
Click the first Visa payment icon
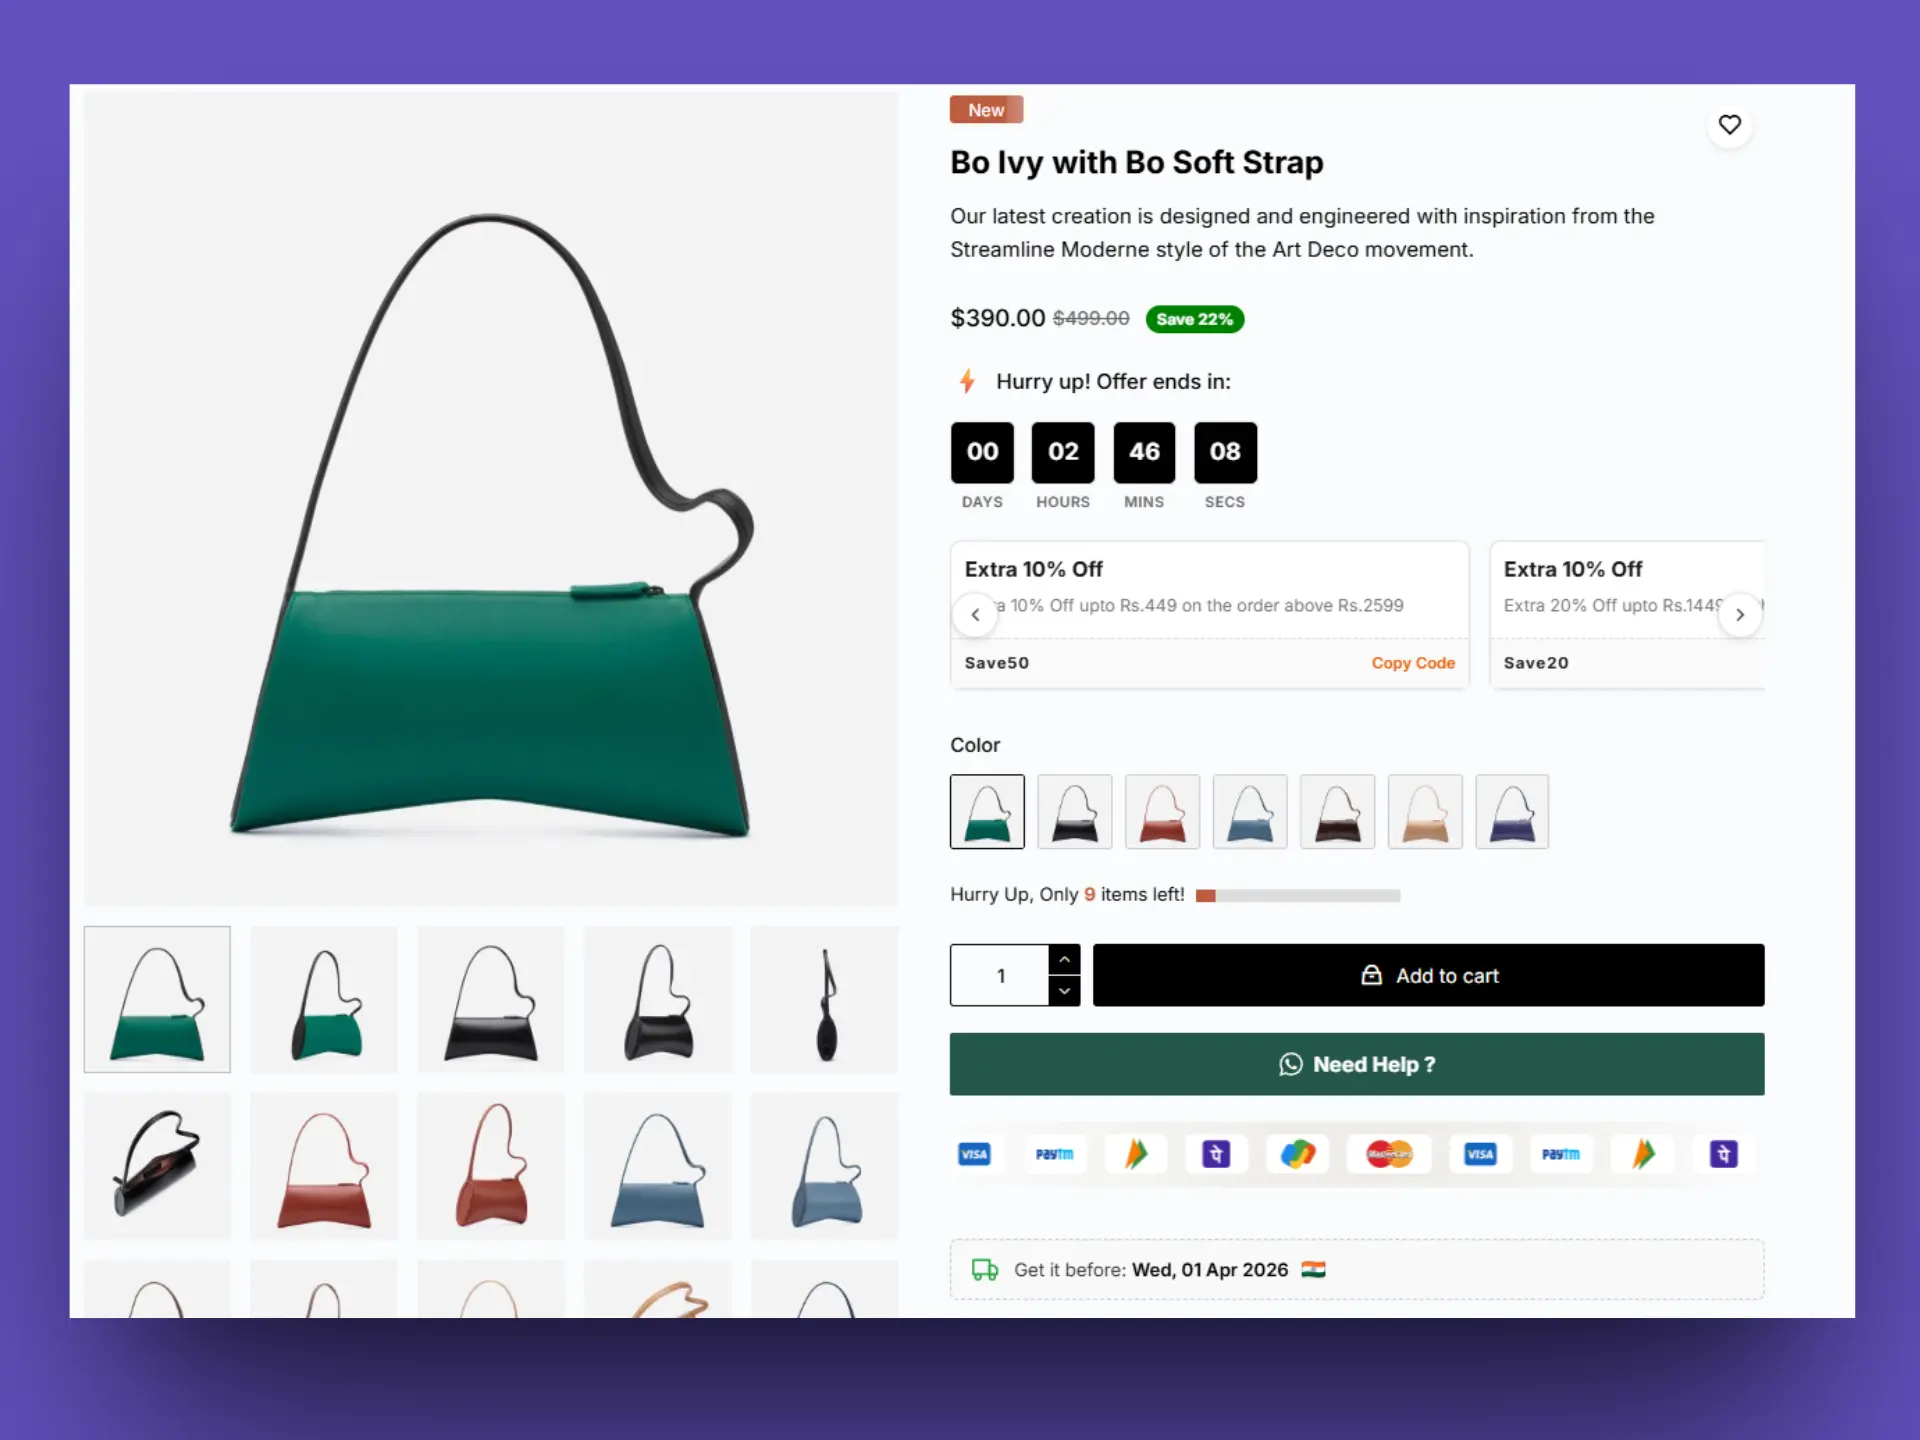[x=974, y=1154]
